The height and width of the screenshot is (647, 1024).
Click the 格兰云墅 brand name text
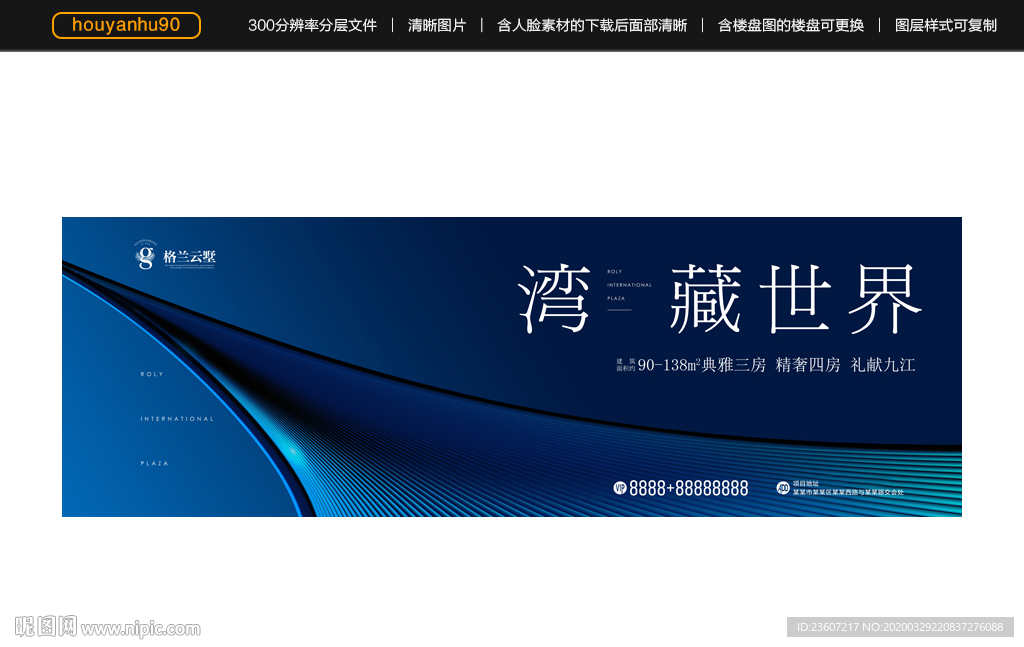(x=189, y=257)
